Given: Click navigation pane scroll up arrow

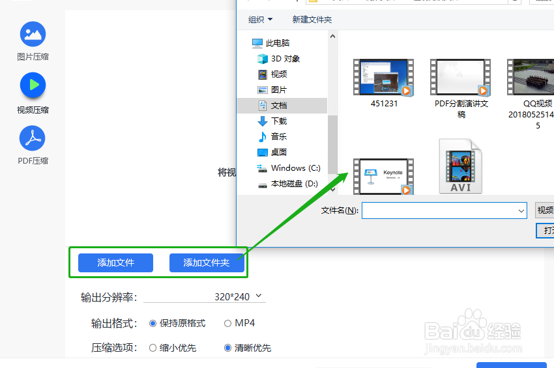Looking at the screenshot, I should click(x=332, y=36).
